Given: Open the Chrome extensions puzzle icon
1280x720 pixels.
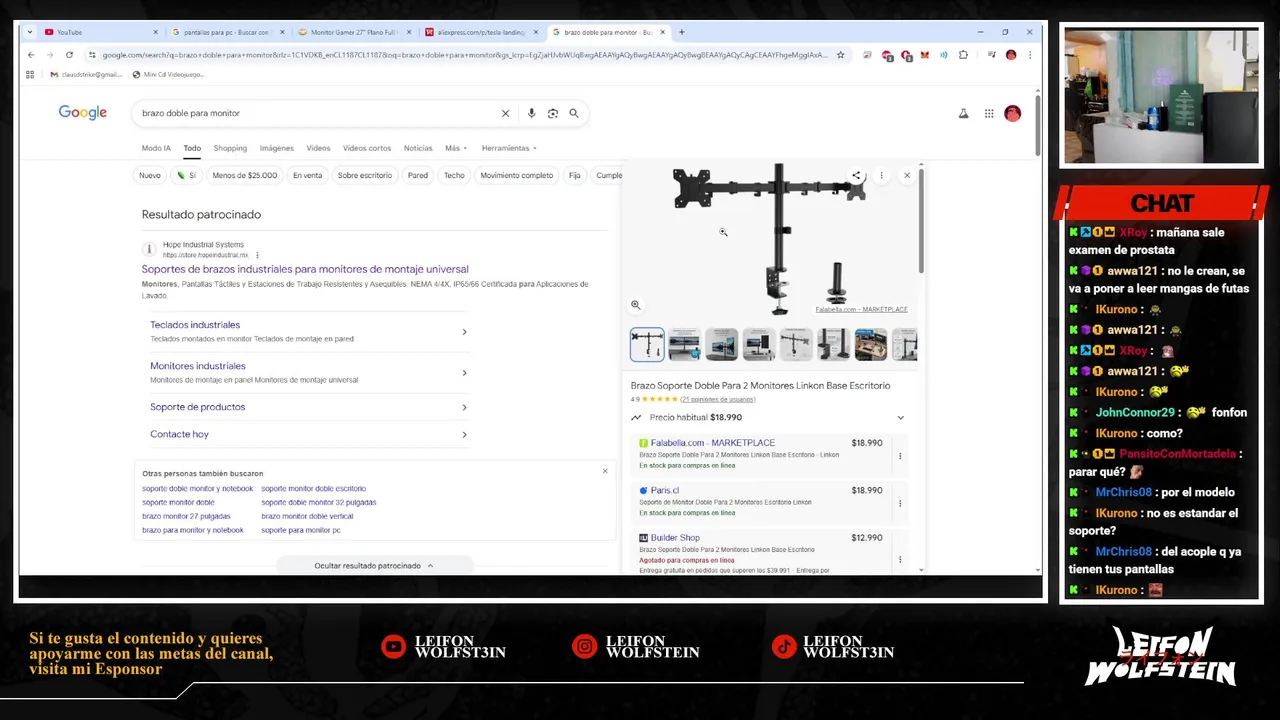Looking at the screenshot, I should point(963,55).
